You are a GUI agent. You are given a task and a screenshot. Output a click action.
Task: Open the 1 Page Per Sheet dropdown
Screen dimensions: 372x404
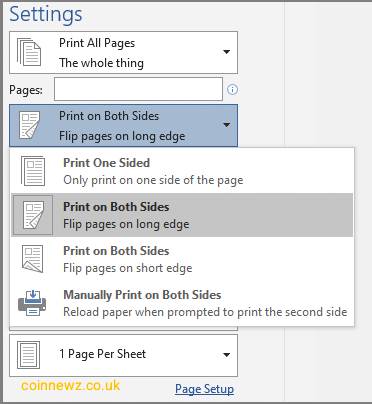click(x=123, y=356)
